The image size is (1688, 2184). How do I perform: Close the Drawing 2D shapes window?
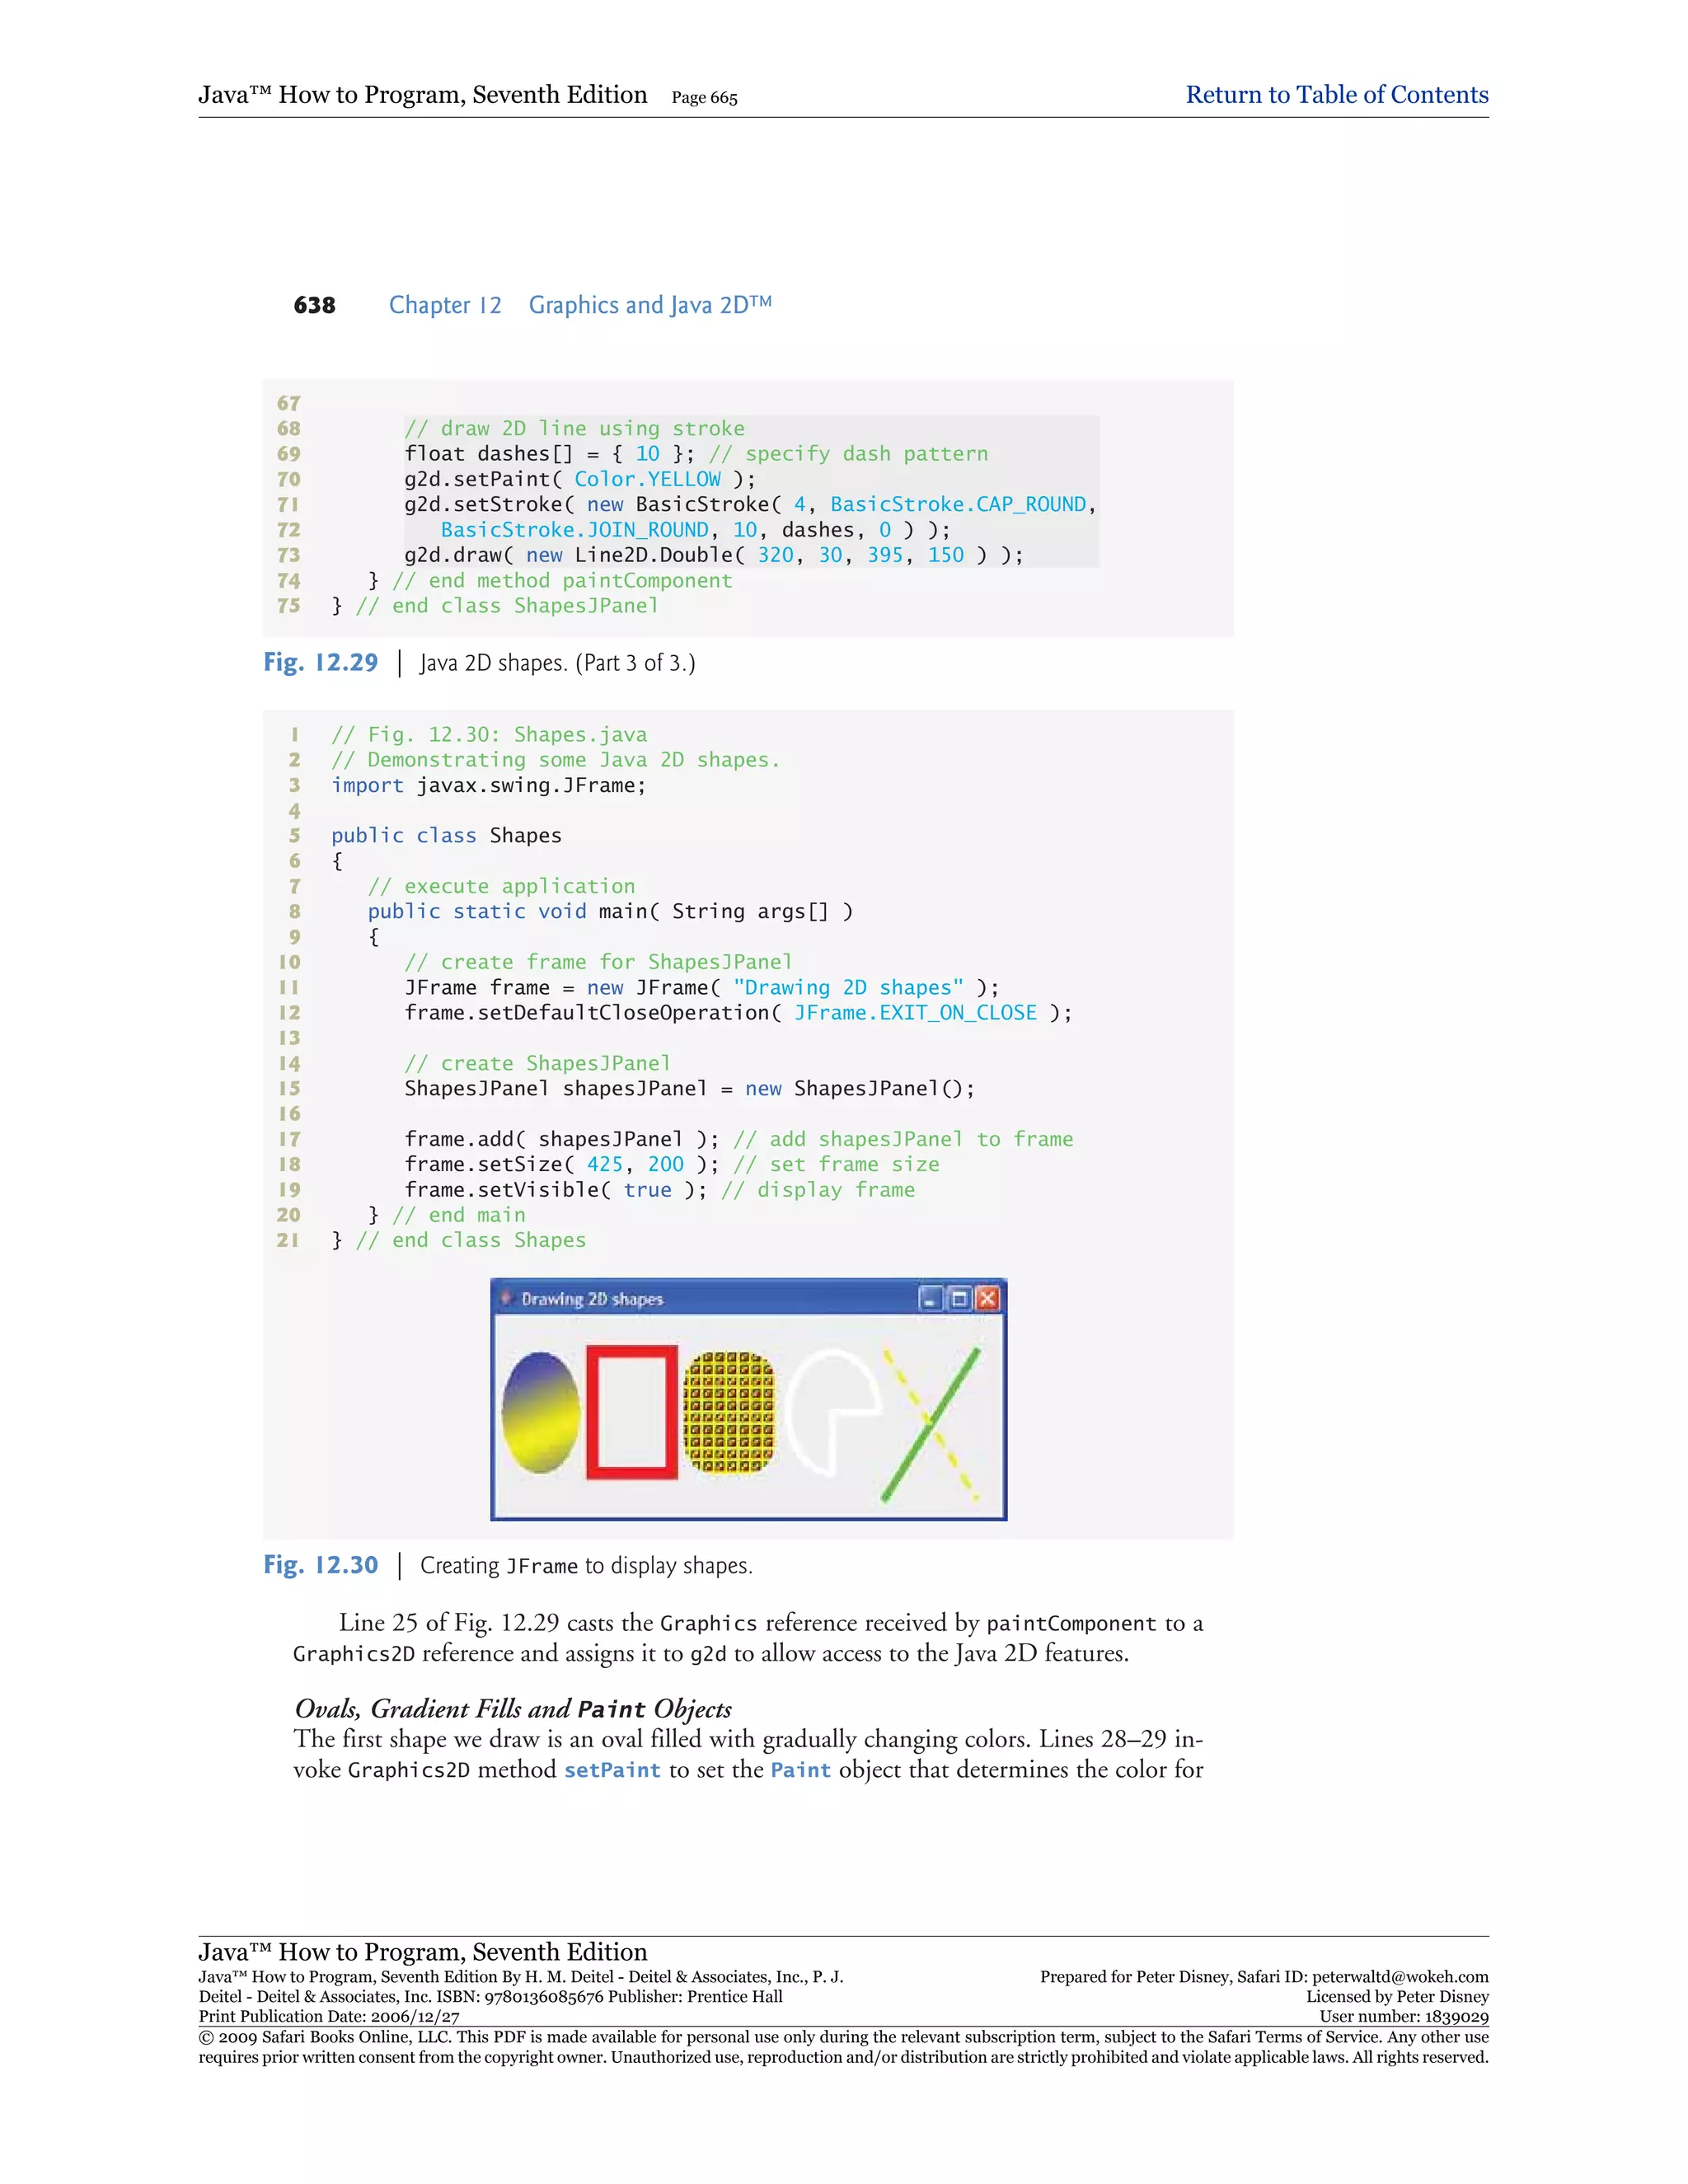coord(987,1298)
